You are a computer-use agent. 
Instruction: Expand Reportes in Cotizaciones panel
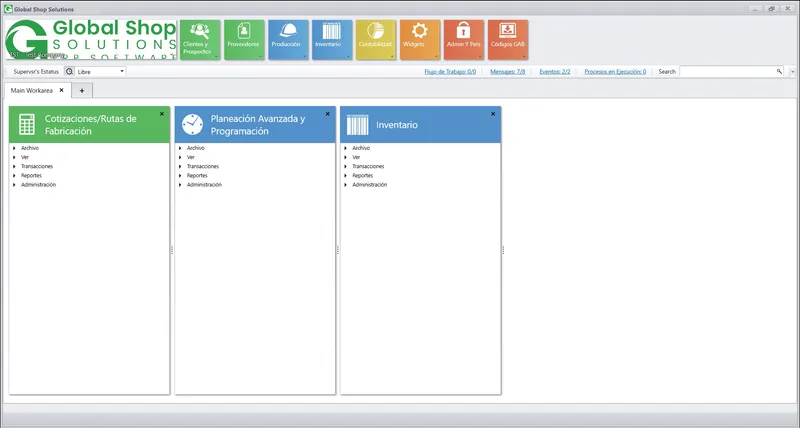(14, 175)
